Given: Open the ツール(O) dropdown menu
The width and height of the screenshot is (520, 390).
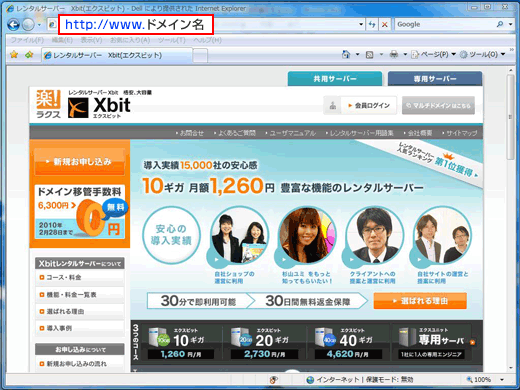Looking at the screenshot, I should tap(482, 54).
